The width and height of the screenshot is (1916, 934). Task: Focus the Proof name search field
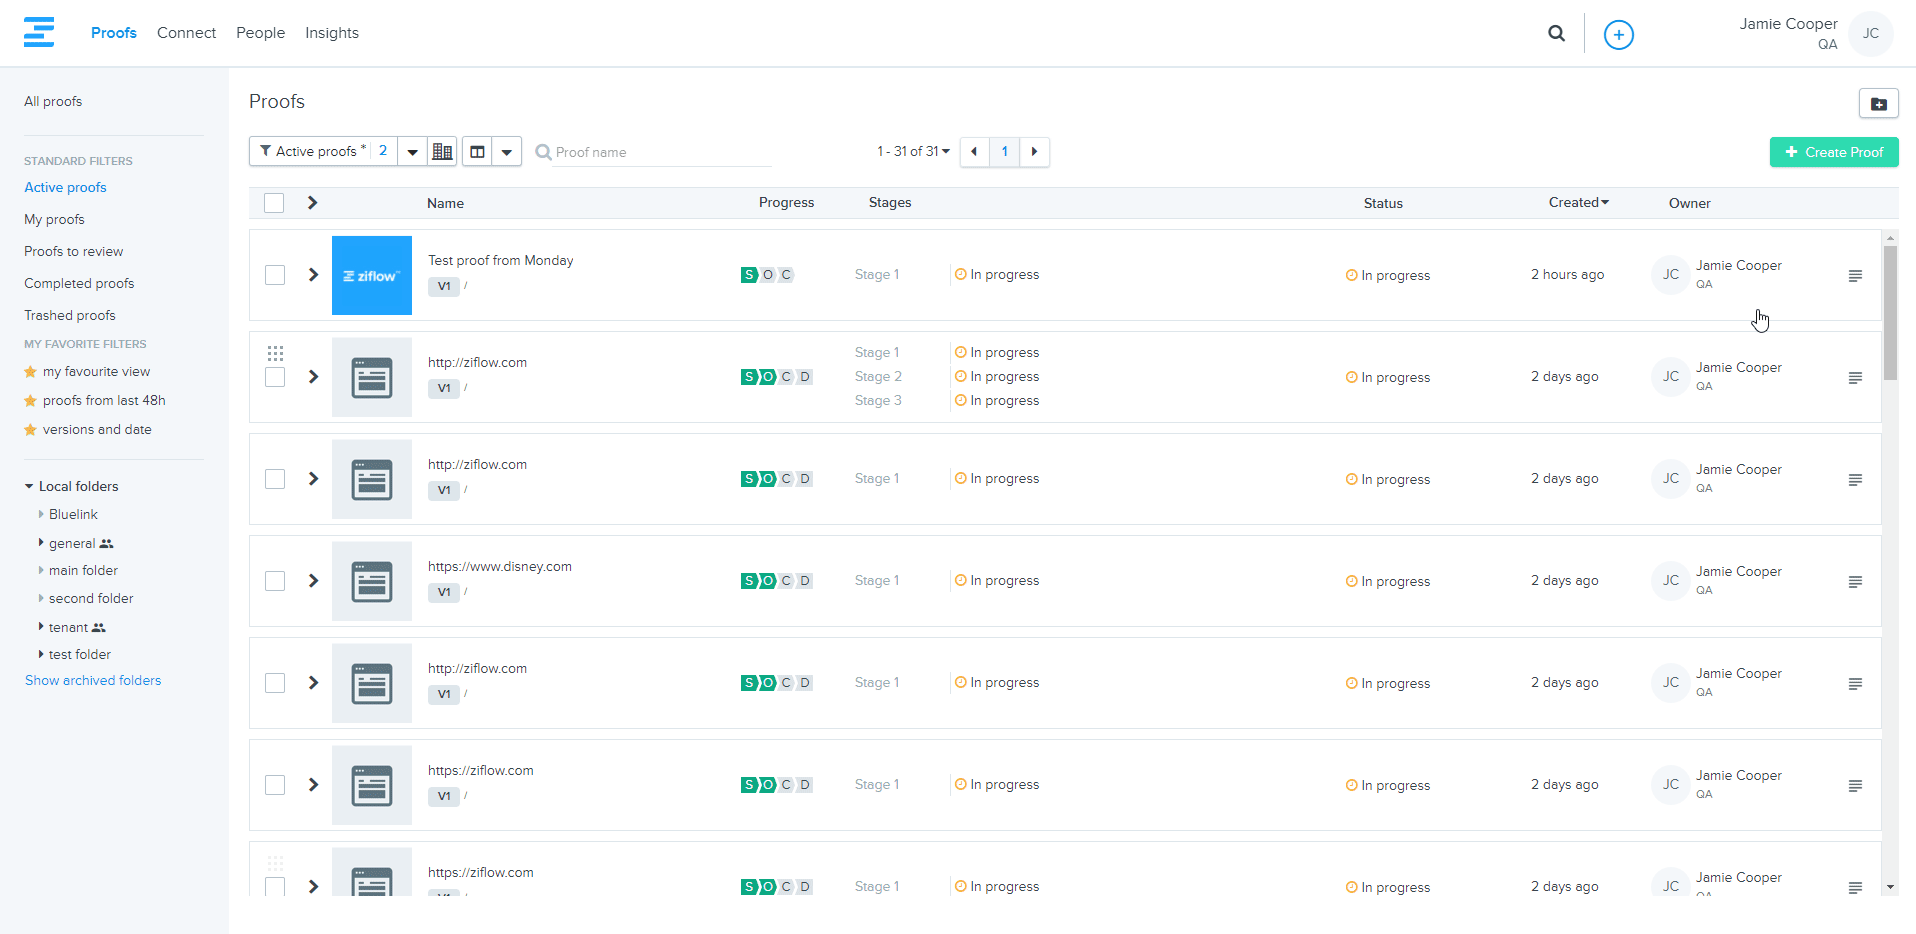click(x=660, y=152)
